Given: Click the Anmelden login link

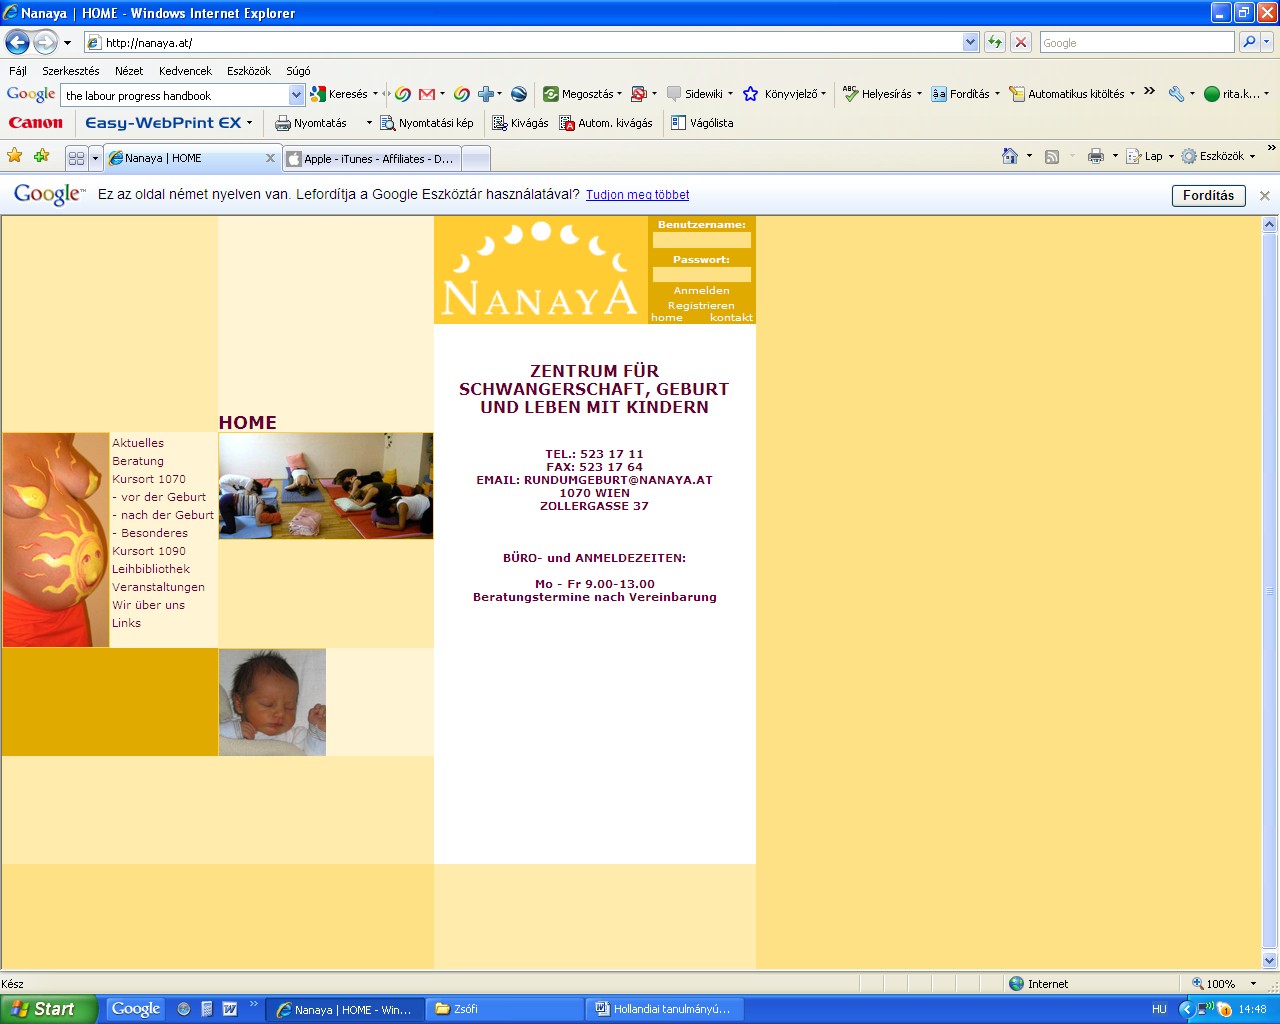Looking at the screenshot, I should [701, 290].
